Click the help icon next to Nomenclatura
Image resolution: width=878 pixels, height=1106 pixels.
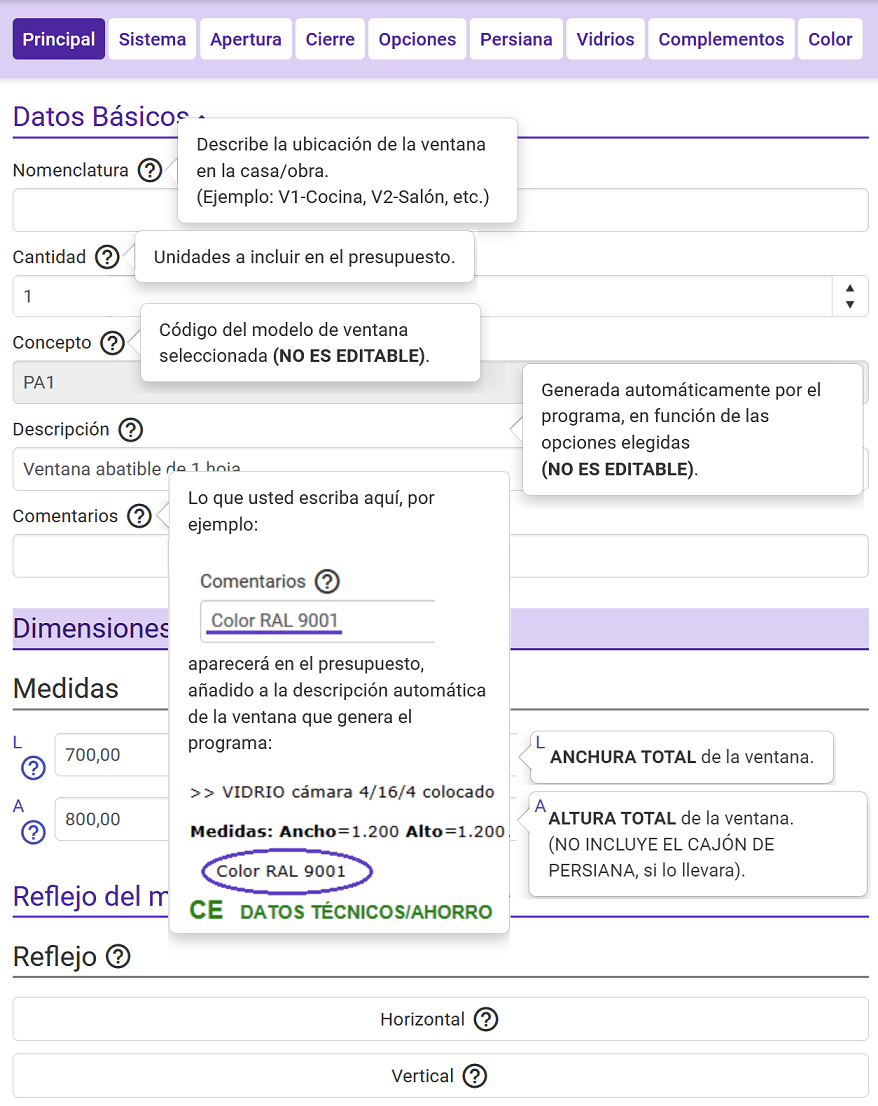click(149, 171)
